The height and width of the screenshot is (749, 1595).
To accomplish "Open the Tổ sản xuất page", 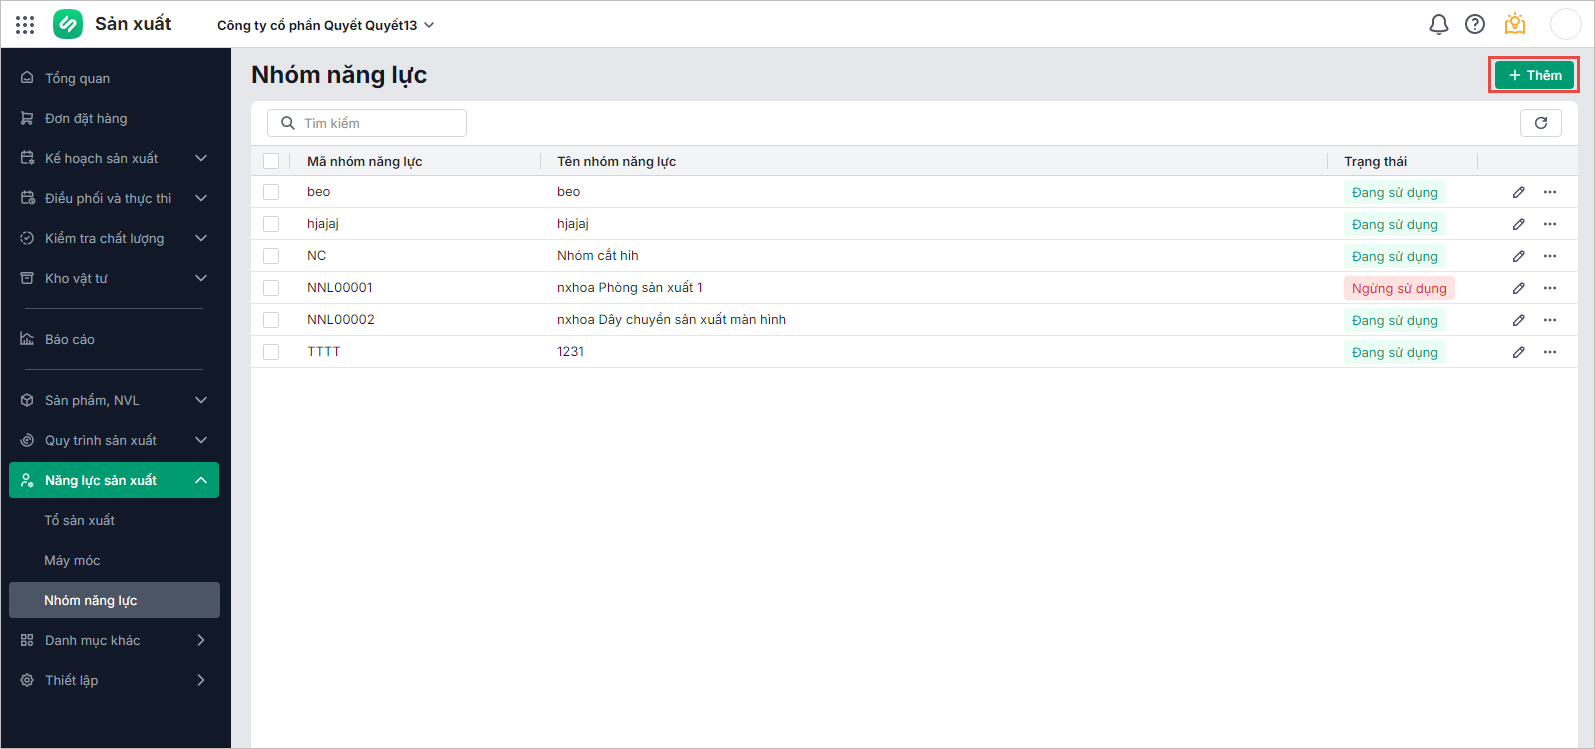I will tap(80, 520).
